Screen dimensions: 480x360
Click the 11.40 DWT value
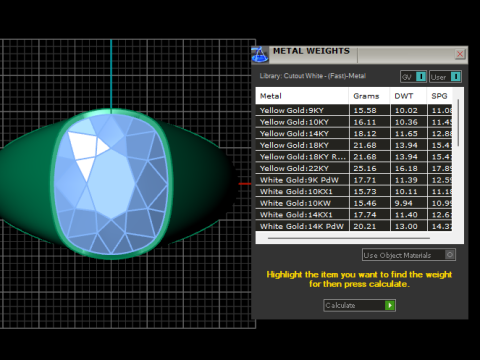point(406,215)
